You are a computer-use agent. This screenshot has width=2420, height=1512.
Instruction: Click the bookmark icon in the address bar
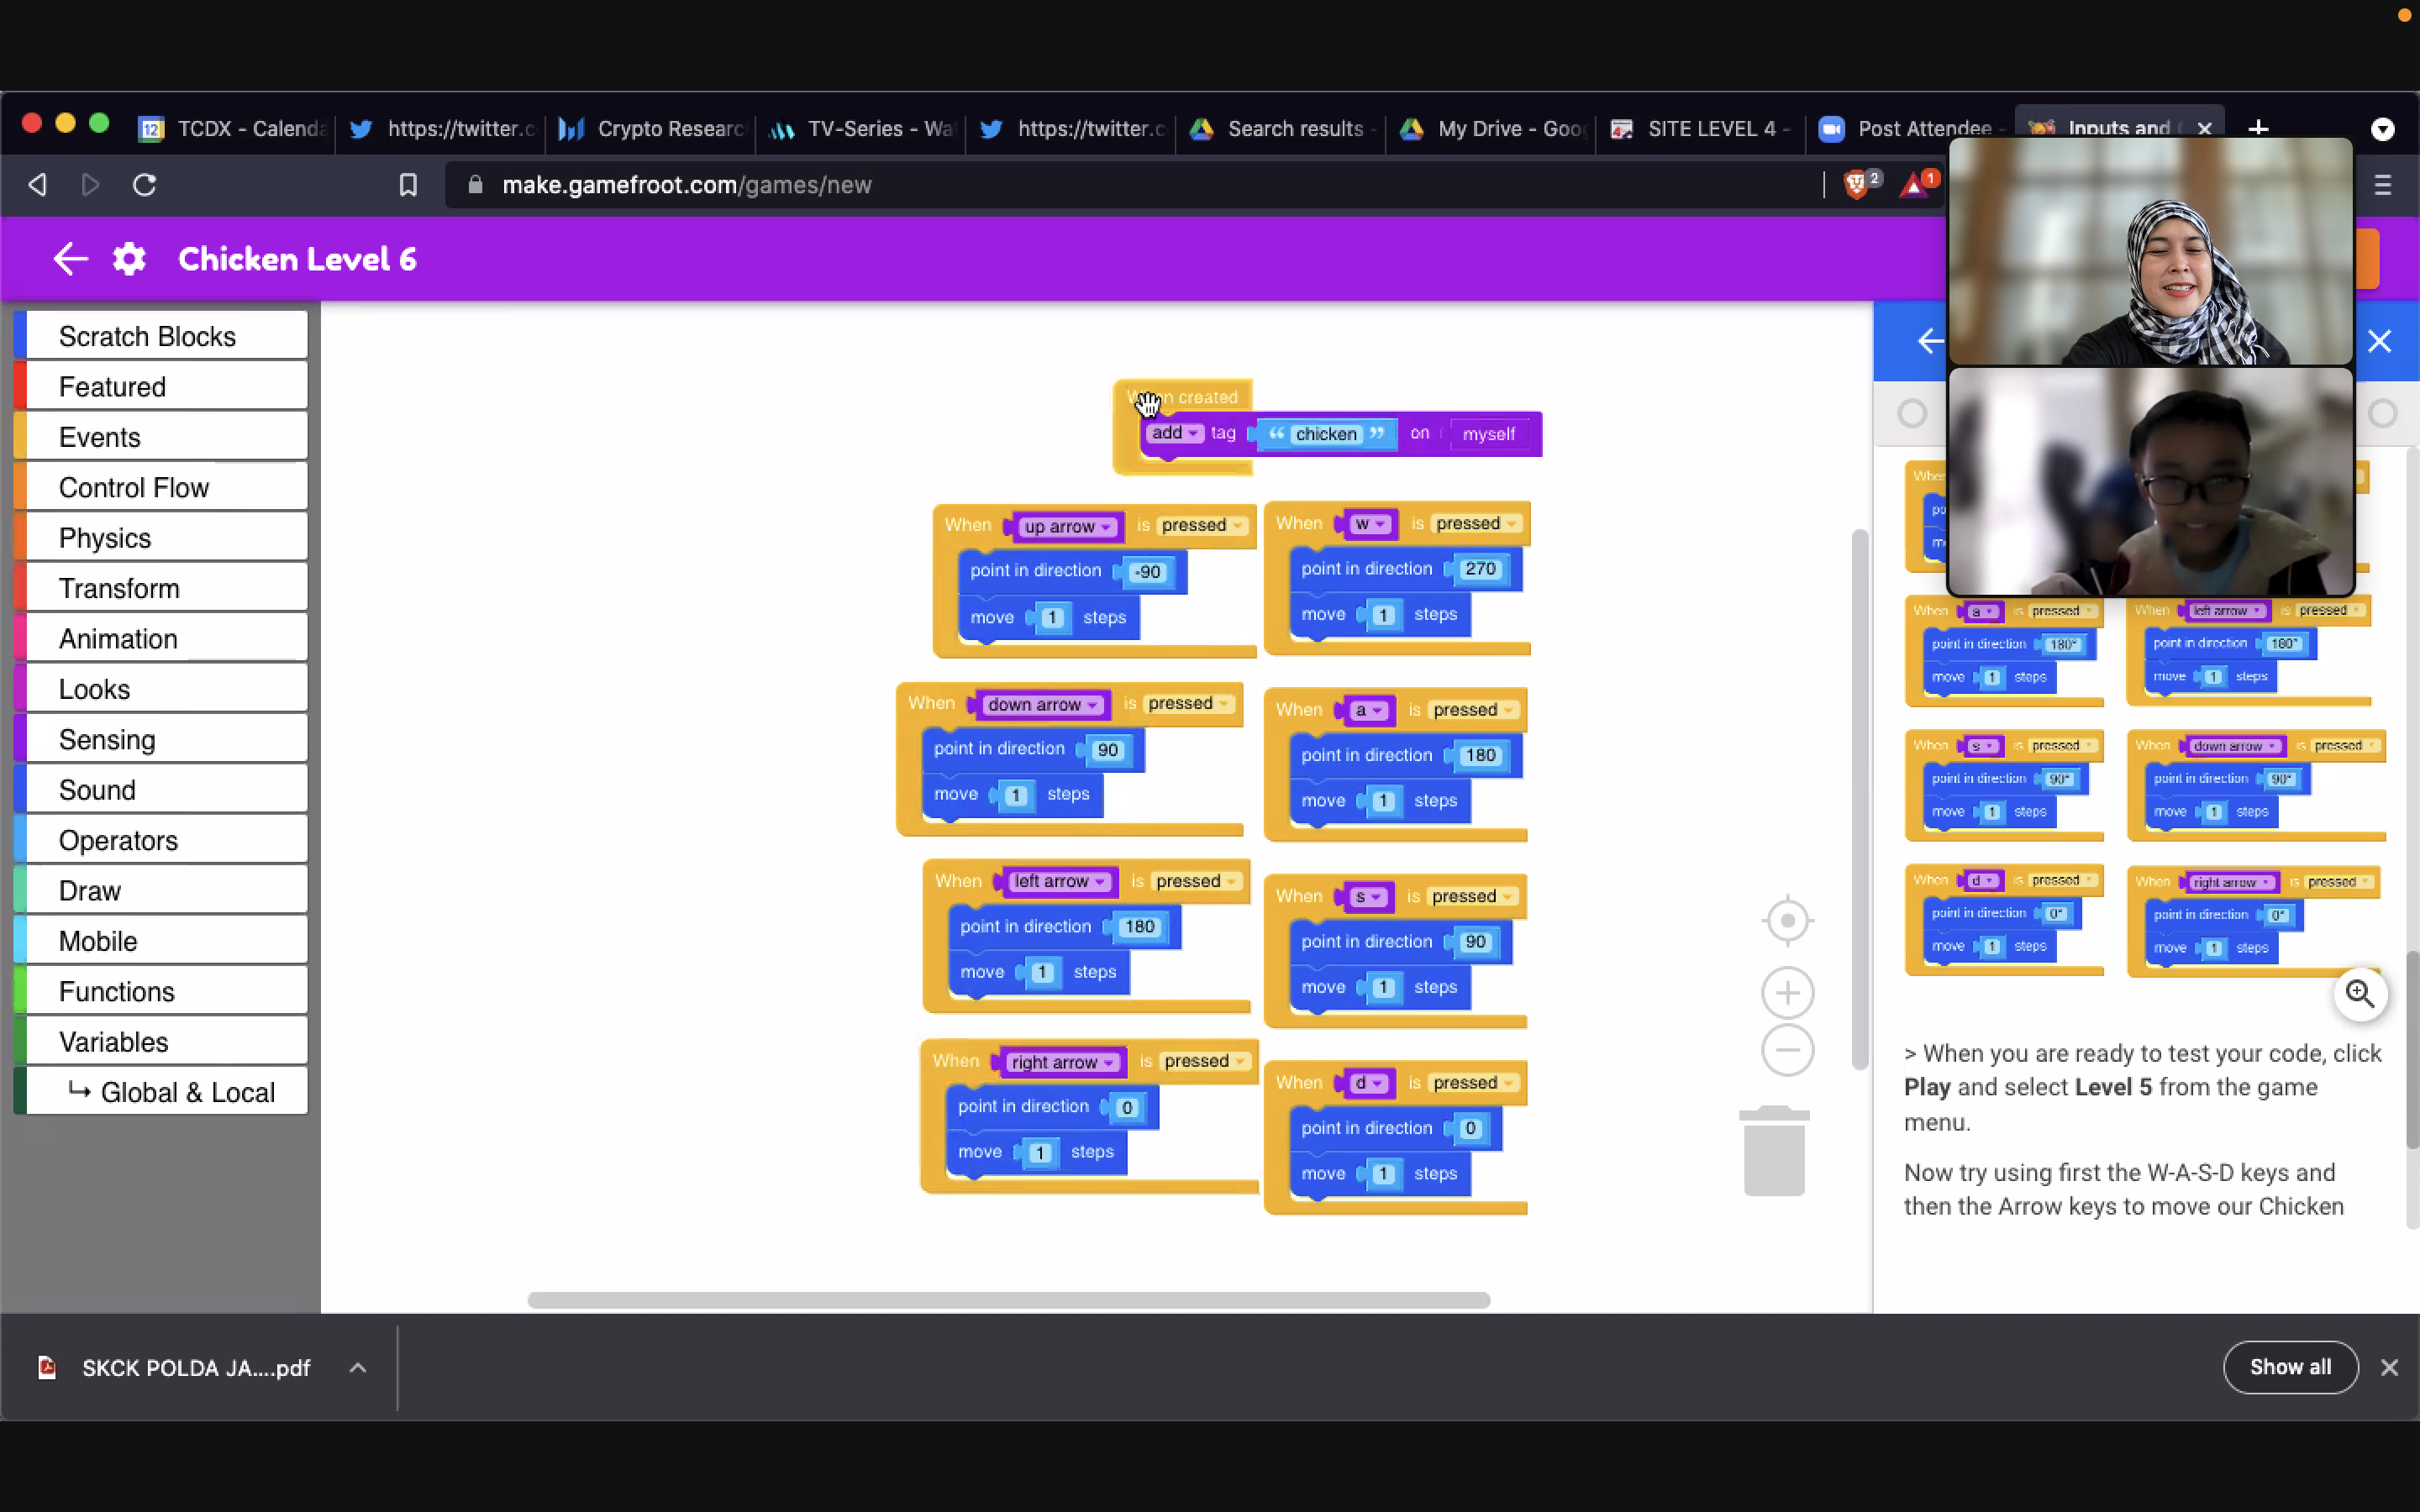408,185
